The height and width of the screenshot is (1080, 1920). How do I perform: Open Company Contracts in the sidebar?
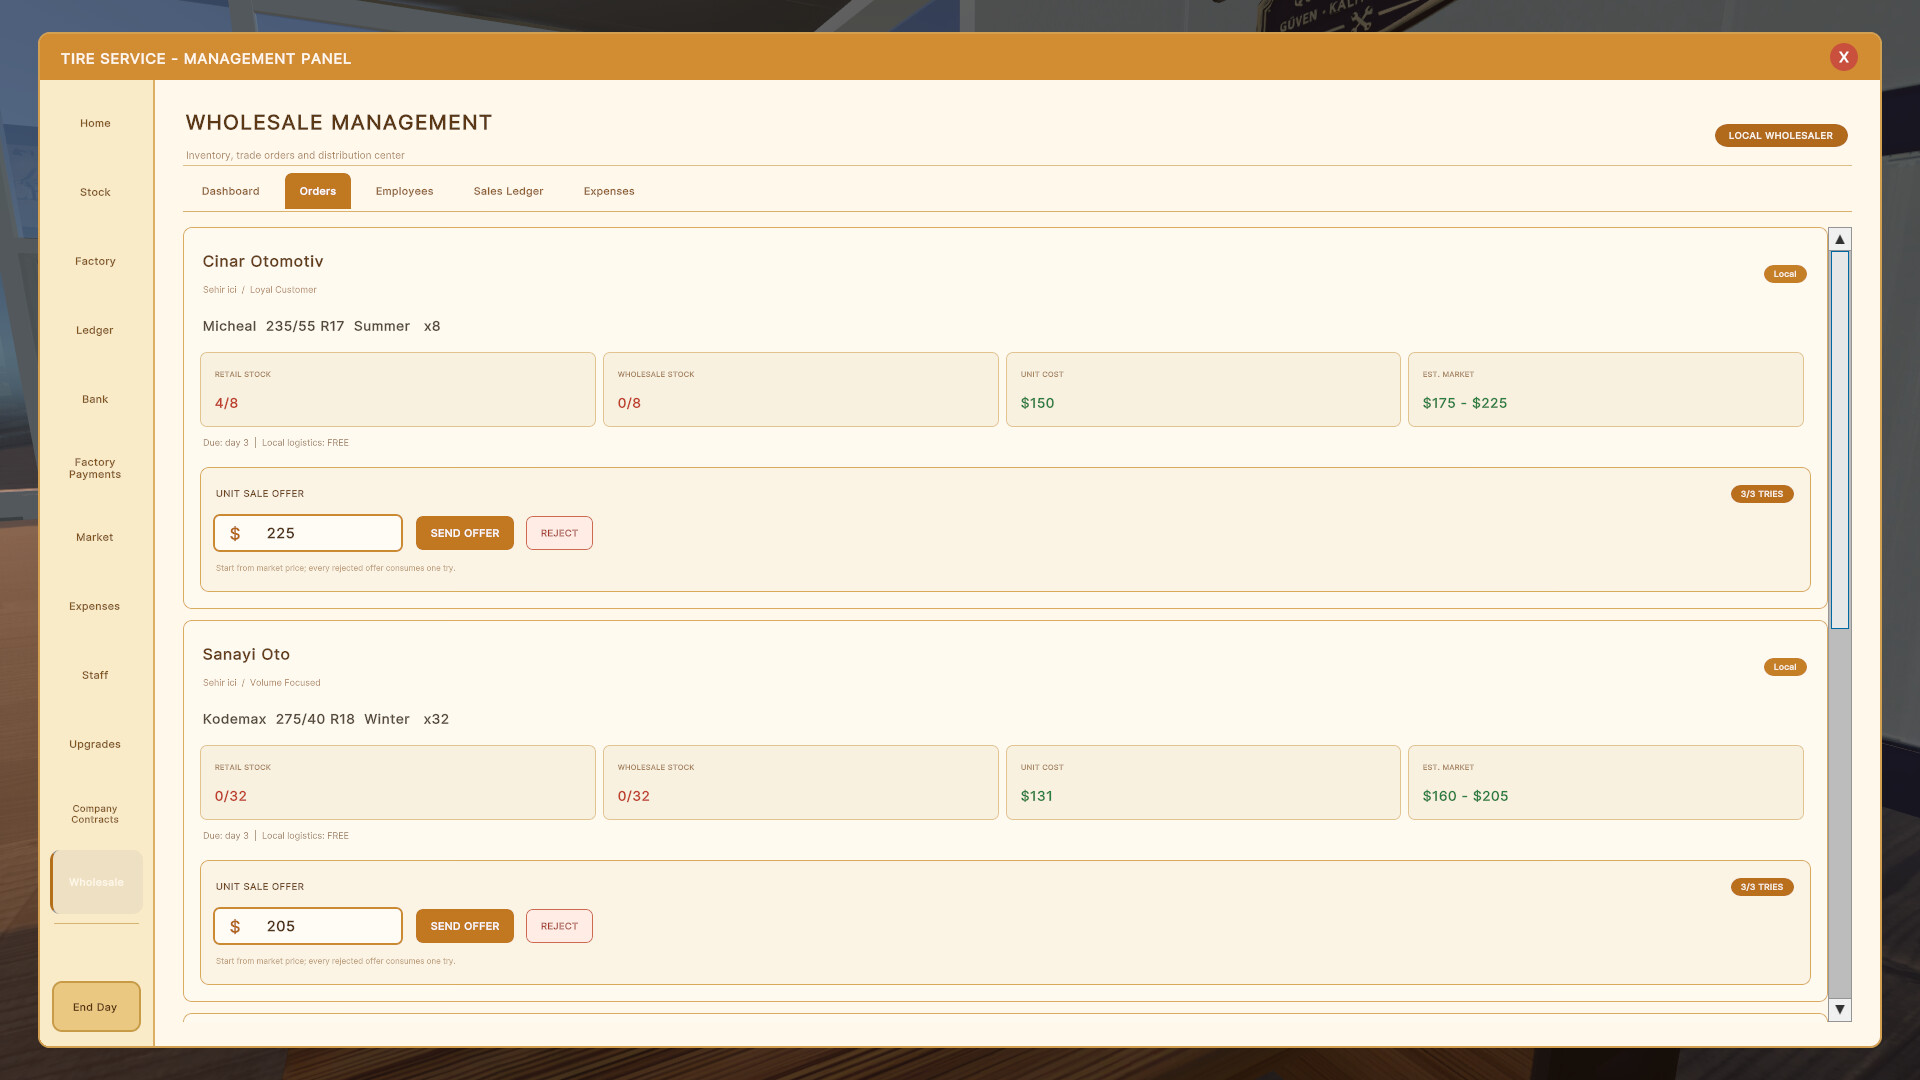click(95, 813)
